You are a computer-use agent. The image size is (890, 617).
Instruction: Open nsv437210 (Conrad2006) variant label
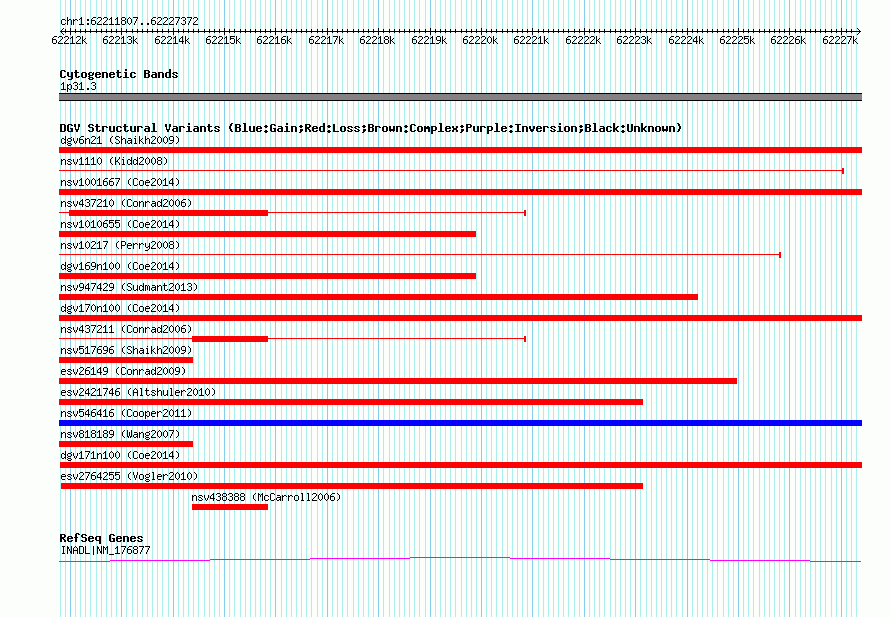[x=126, y=203]
